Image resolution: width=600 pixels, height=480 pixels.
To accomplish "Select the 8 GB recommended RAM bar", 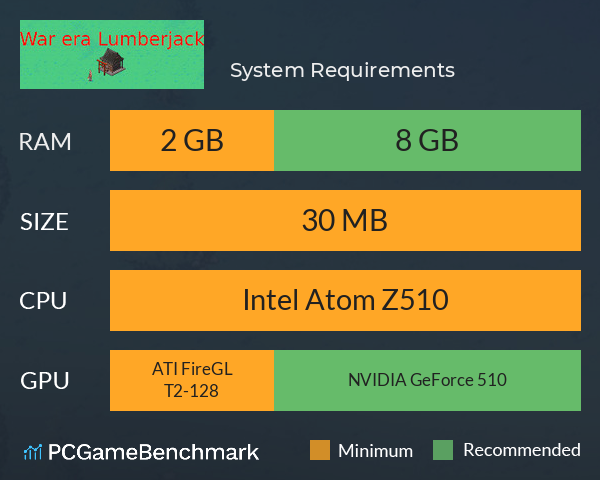I will tap(427, 140).
